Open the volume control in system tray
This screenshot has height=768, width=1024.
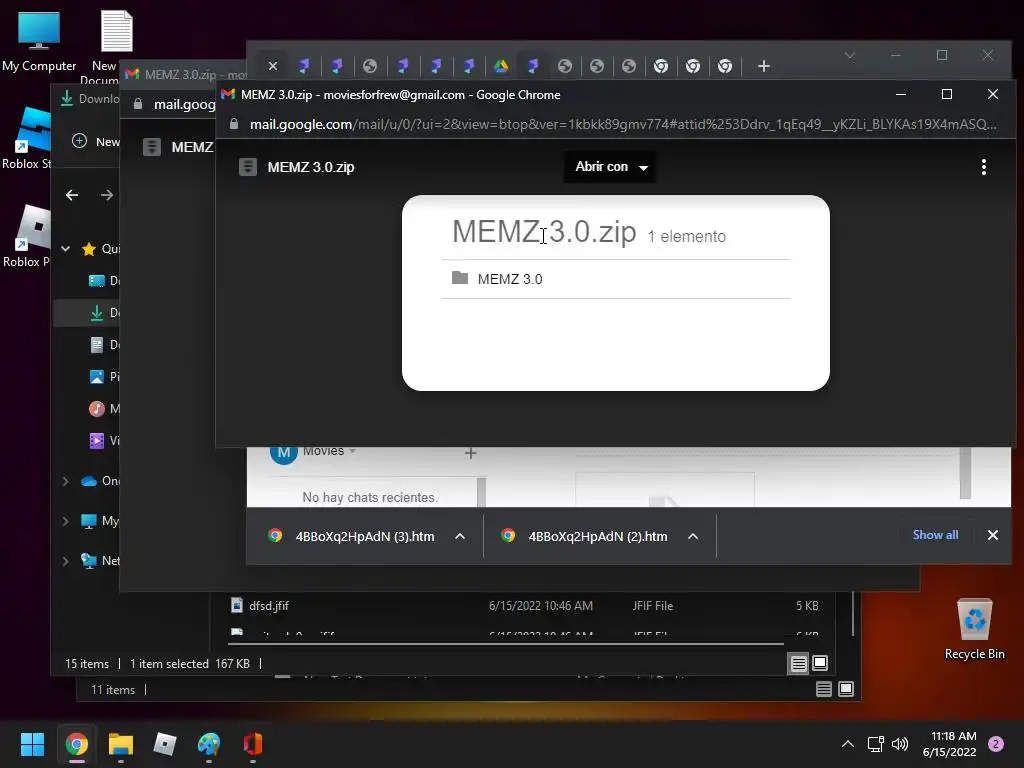pyautogui.click(x=900, y=744)
